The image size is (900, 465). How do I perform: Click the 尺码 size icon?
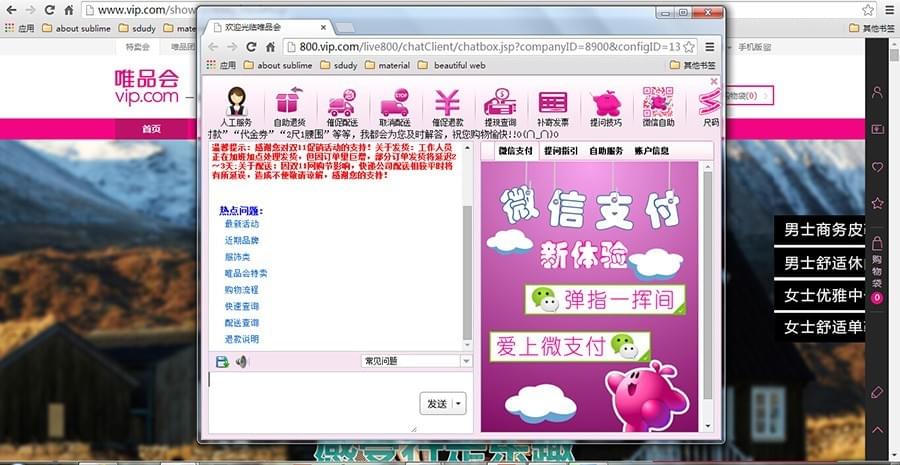pyautogui.click(x=710, y=107)
